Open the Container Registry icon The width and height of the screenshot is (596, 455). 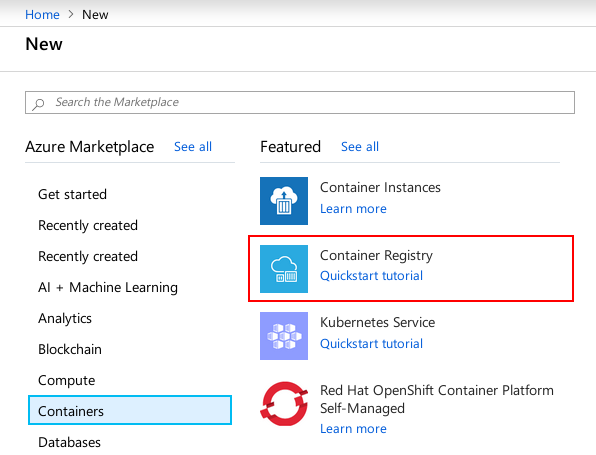(284, 269)
